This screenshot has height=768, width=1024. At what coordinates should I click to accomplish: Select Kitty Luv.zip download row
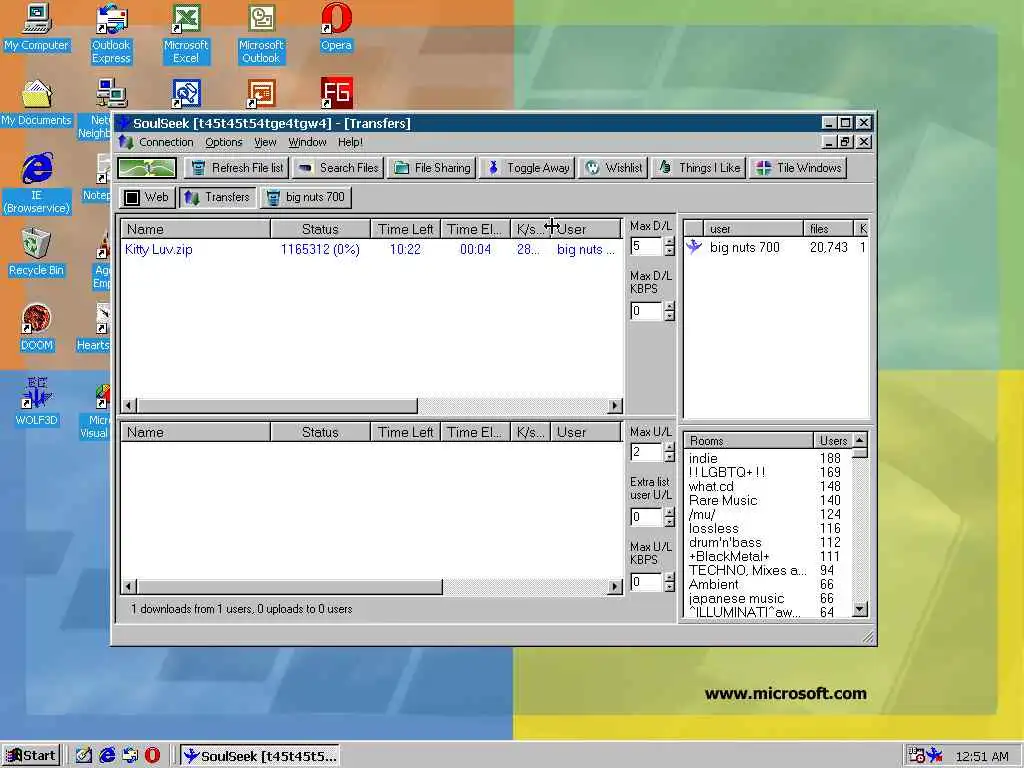[x=371, y=249]
